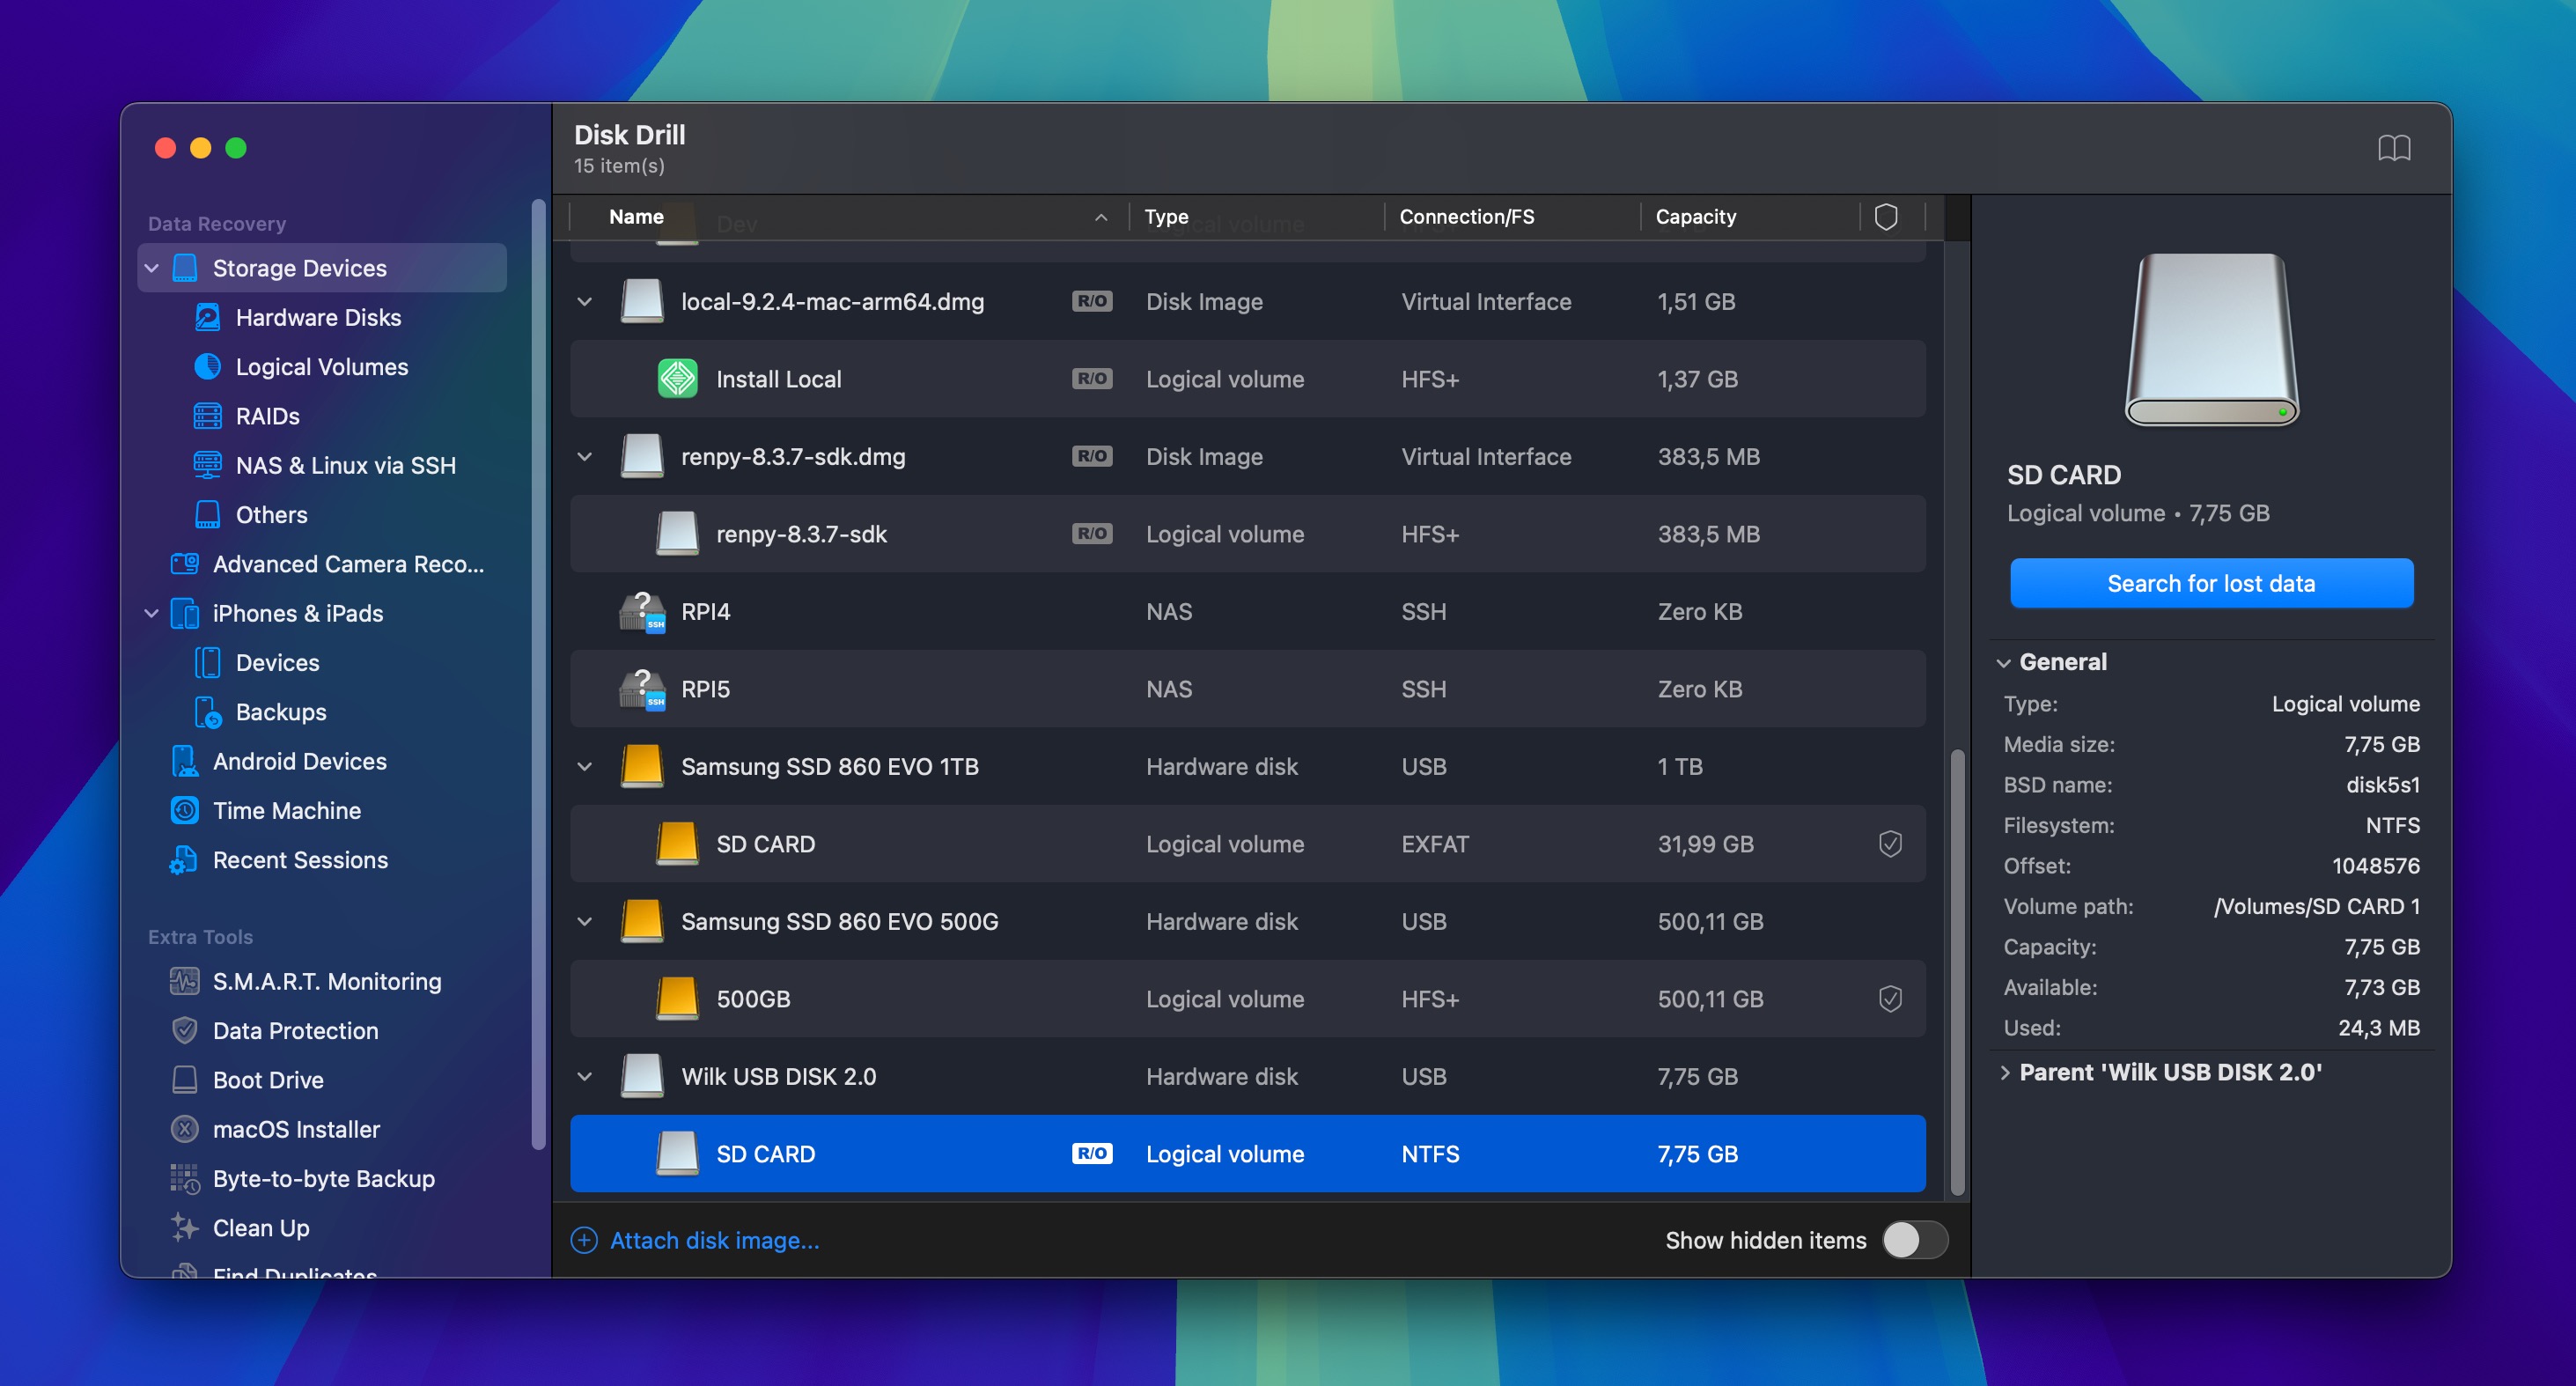Open the Recent Sessions sidebar item
This screenshot has height=1386, width=2576.
(x=300, y=859)
